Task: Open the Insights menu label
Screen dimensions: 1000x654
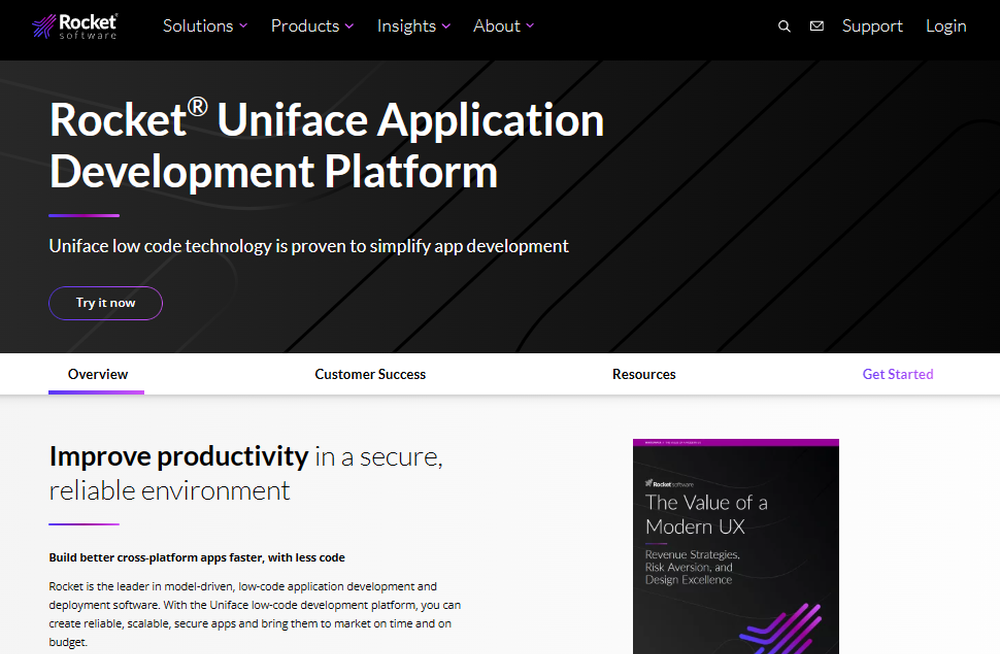Action: pos(406,26)
